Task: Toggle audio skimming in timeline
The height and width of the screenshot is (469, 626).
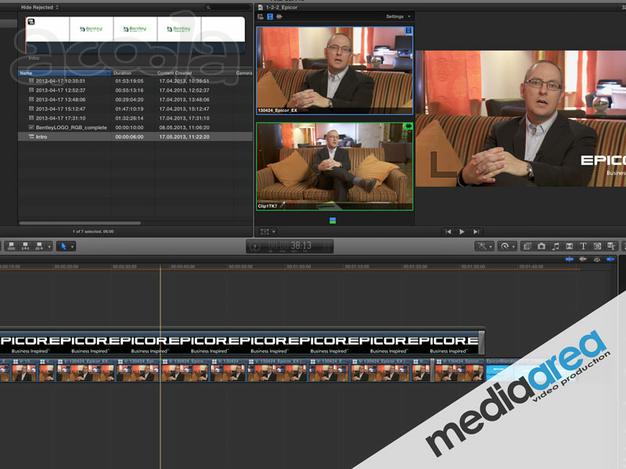Action: point(583,259)
